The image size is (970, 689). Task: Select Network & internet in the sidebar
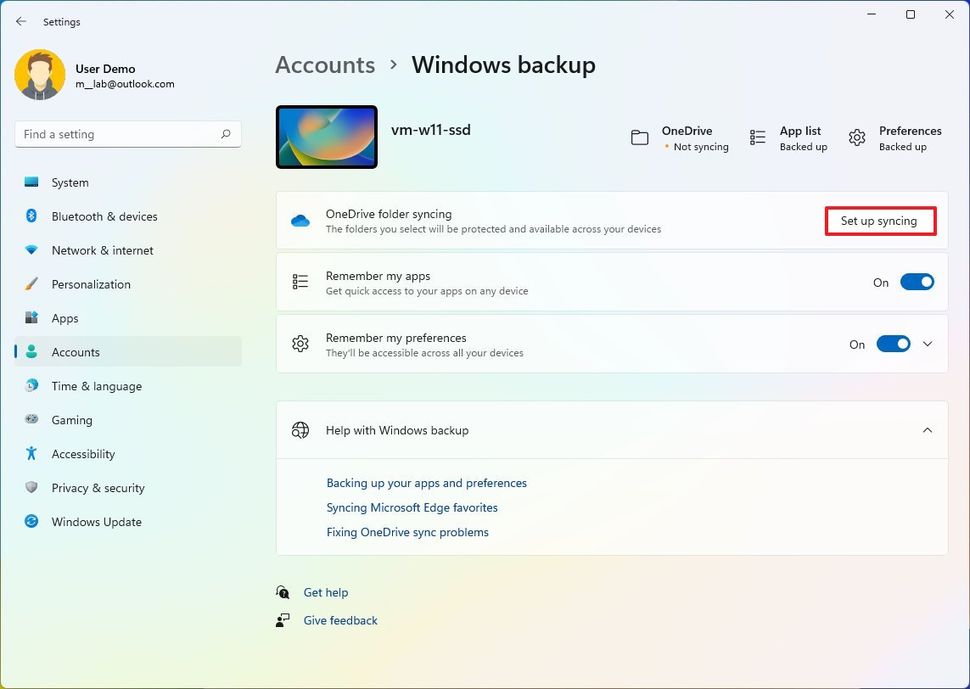(102, 250)
